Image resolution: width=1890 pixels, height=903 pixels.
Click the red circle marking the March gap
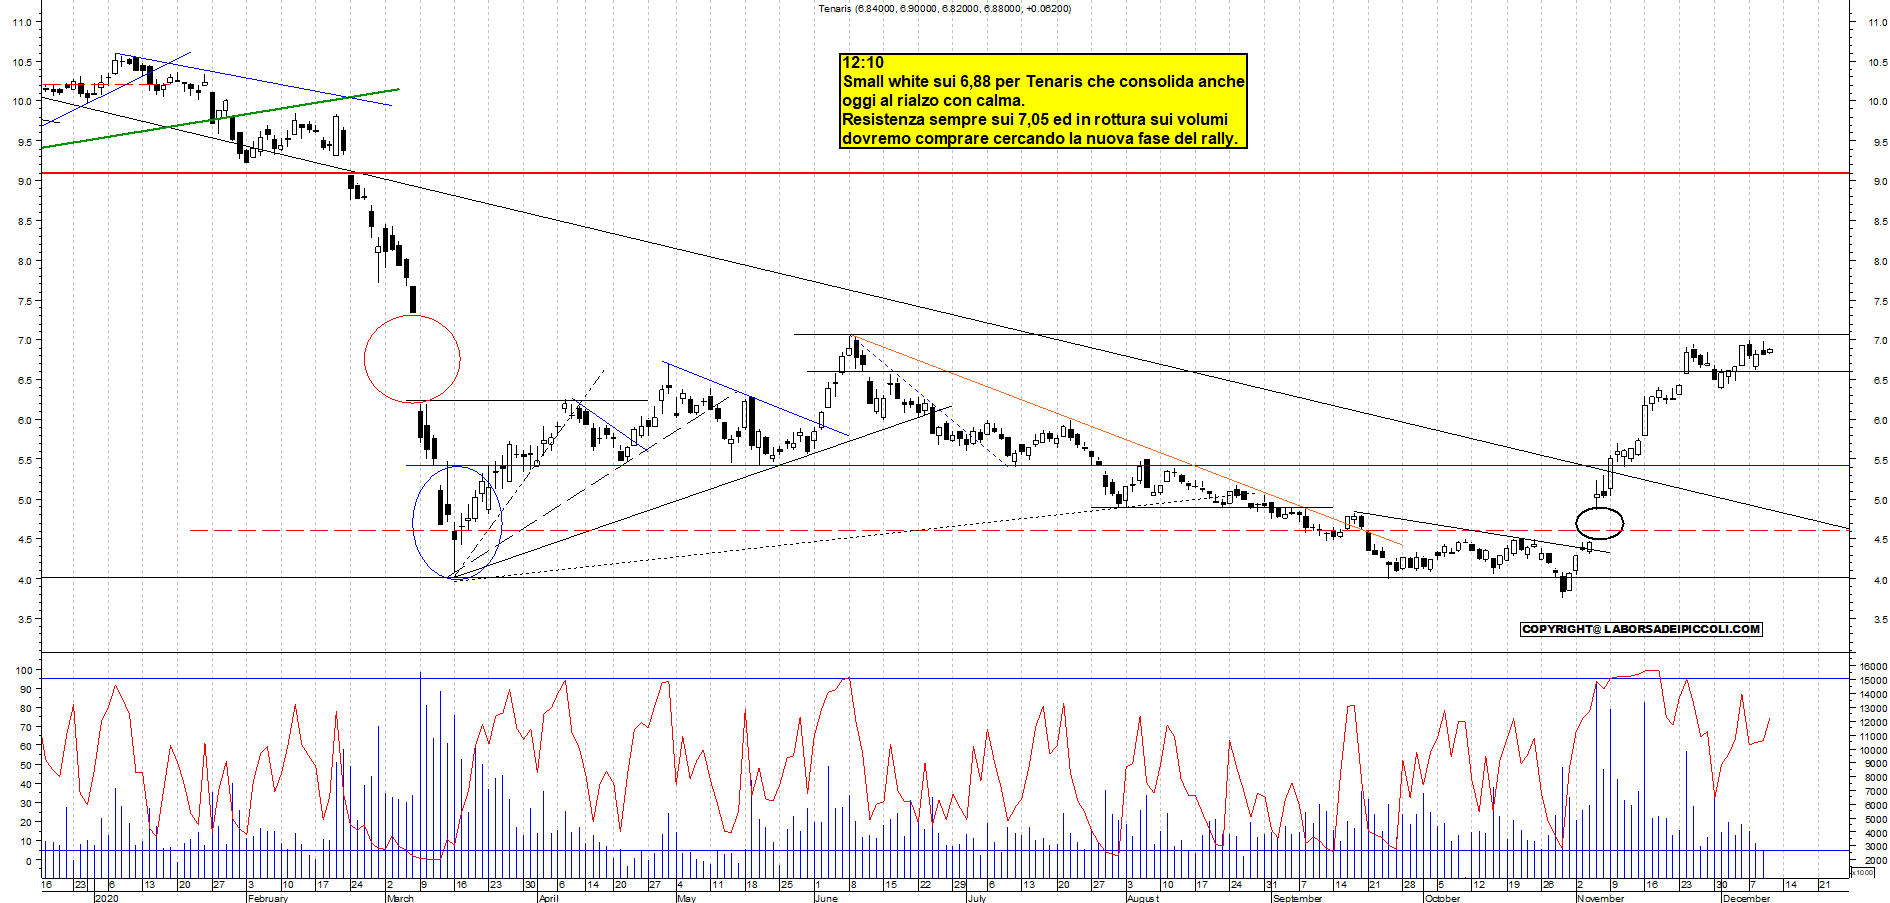pyautogui.click(x=412, y=358)
